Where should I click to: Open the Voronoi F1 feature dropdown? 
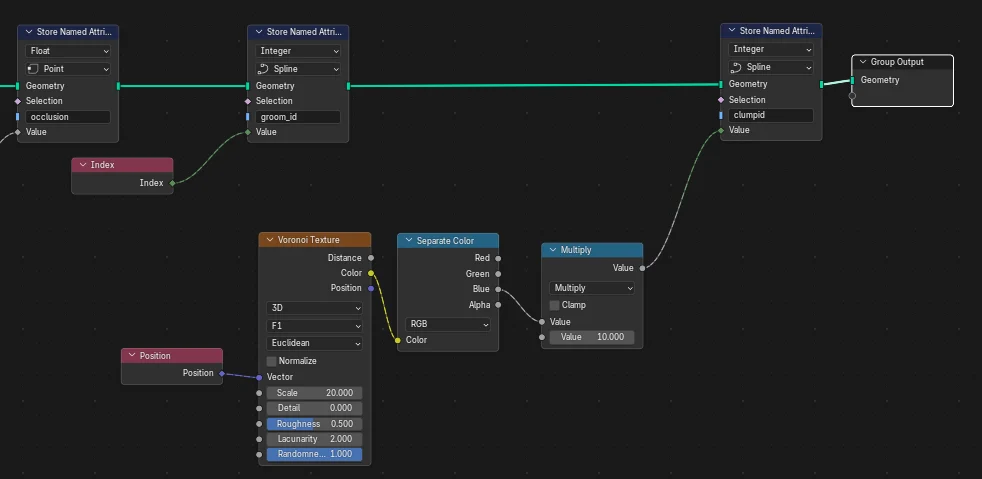(x=314, y=326)
